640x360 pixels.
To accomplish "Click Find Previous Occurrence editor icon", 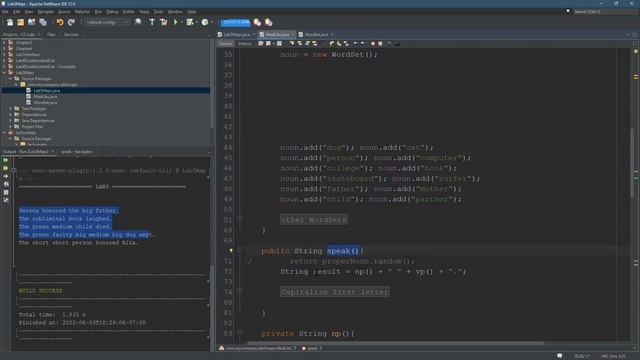I will [300, 44].
